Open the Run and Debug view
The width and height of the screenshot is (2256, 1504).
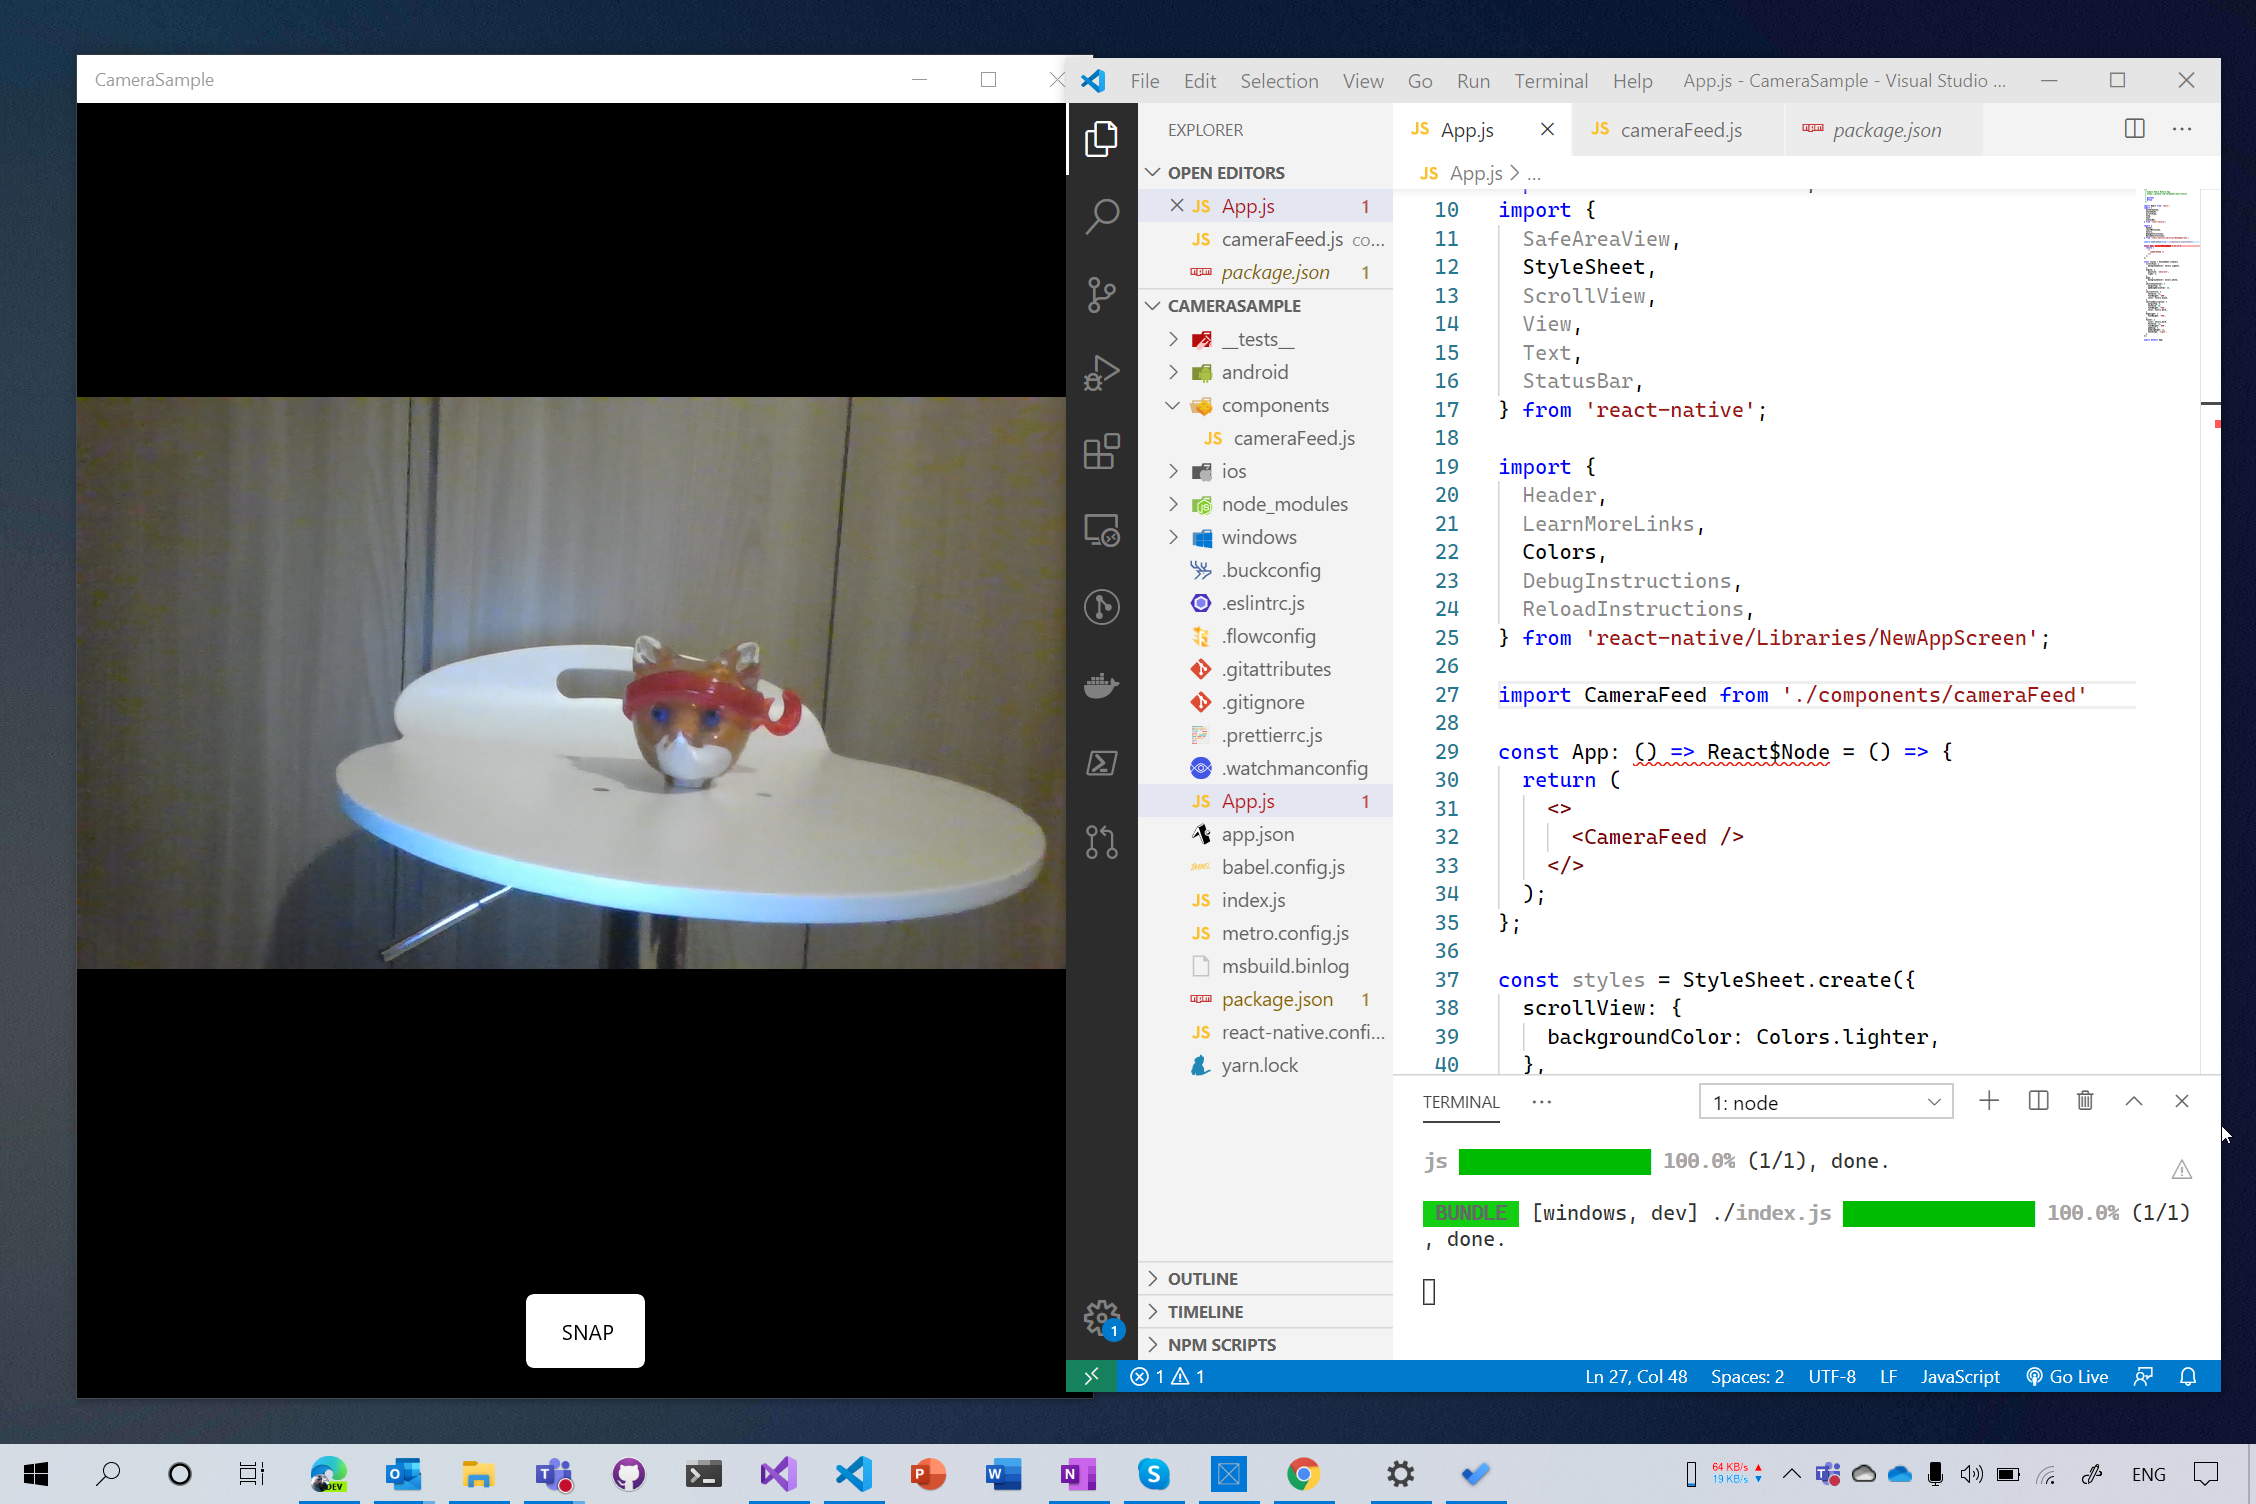coord(1101,373)
